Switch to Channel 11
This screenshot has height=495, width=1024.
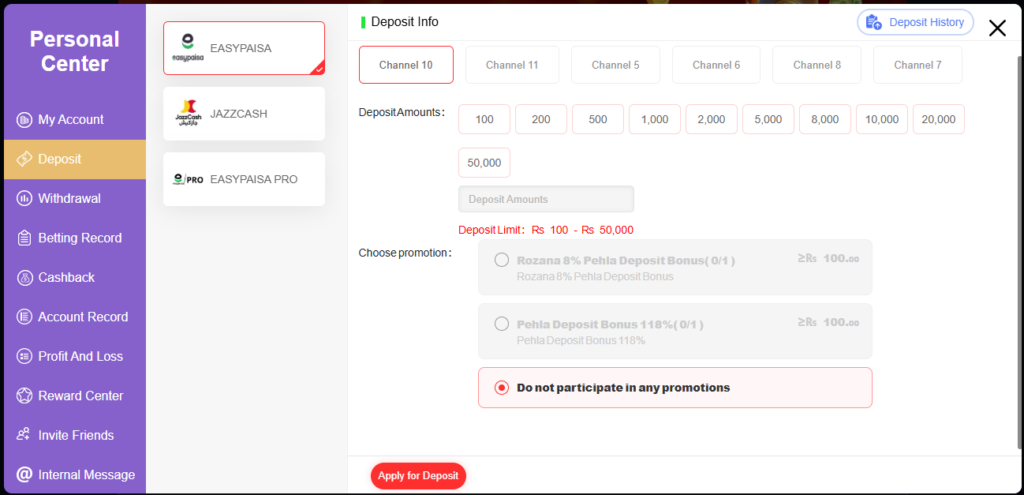pos(512,65)
